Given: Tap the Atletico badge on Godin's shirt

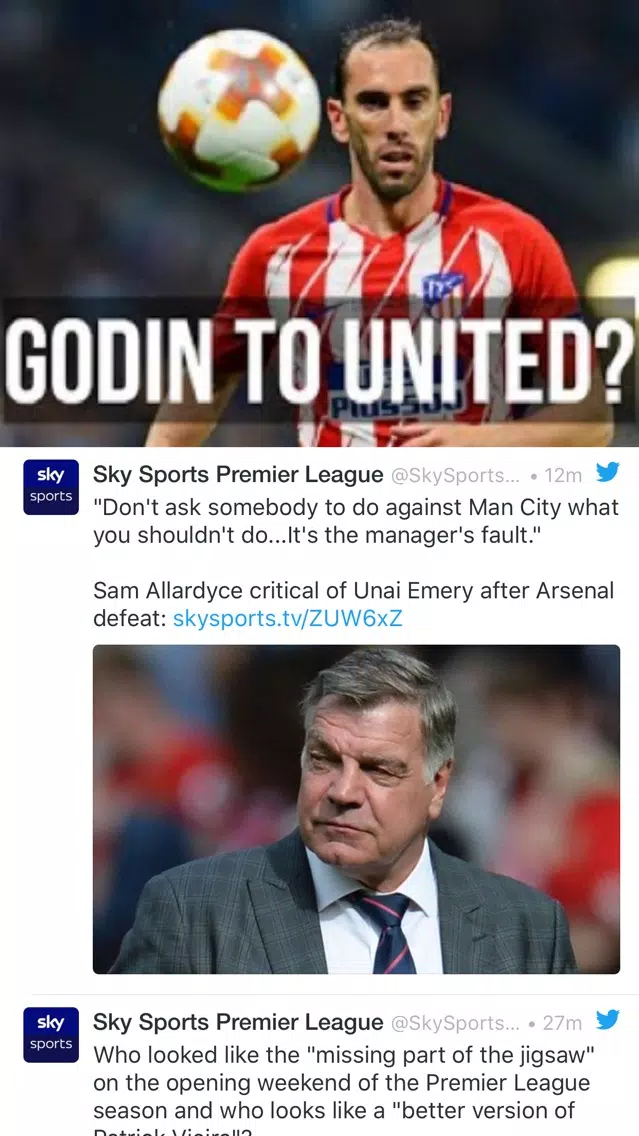Looking at the screenshot, I should click(x=443, y=288).
